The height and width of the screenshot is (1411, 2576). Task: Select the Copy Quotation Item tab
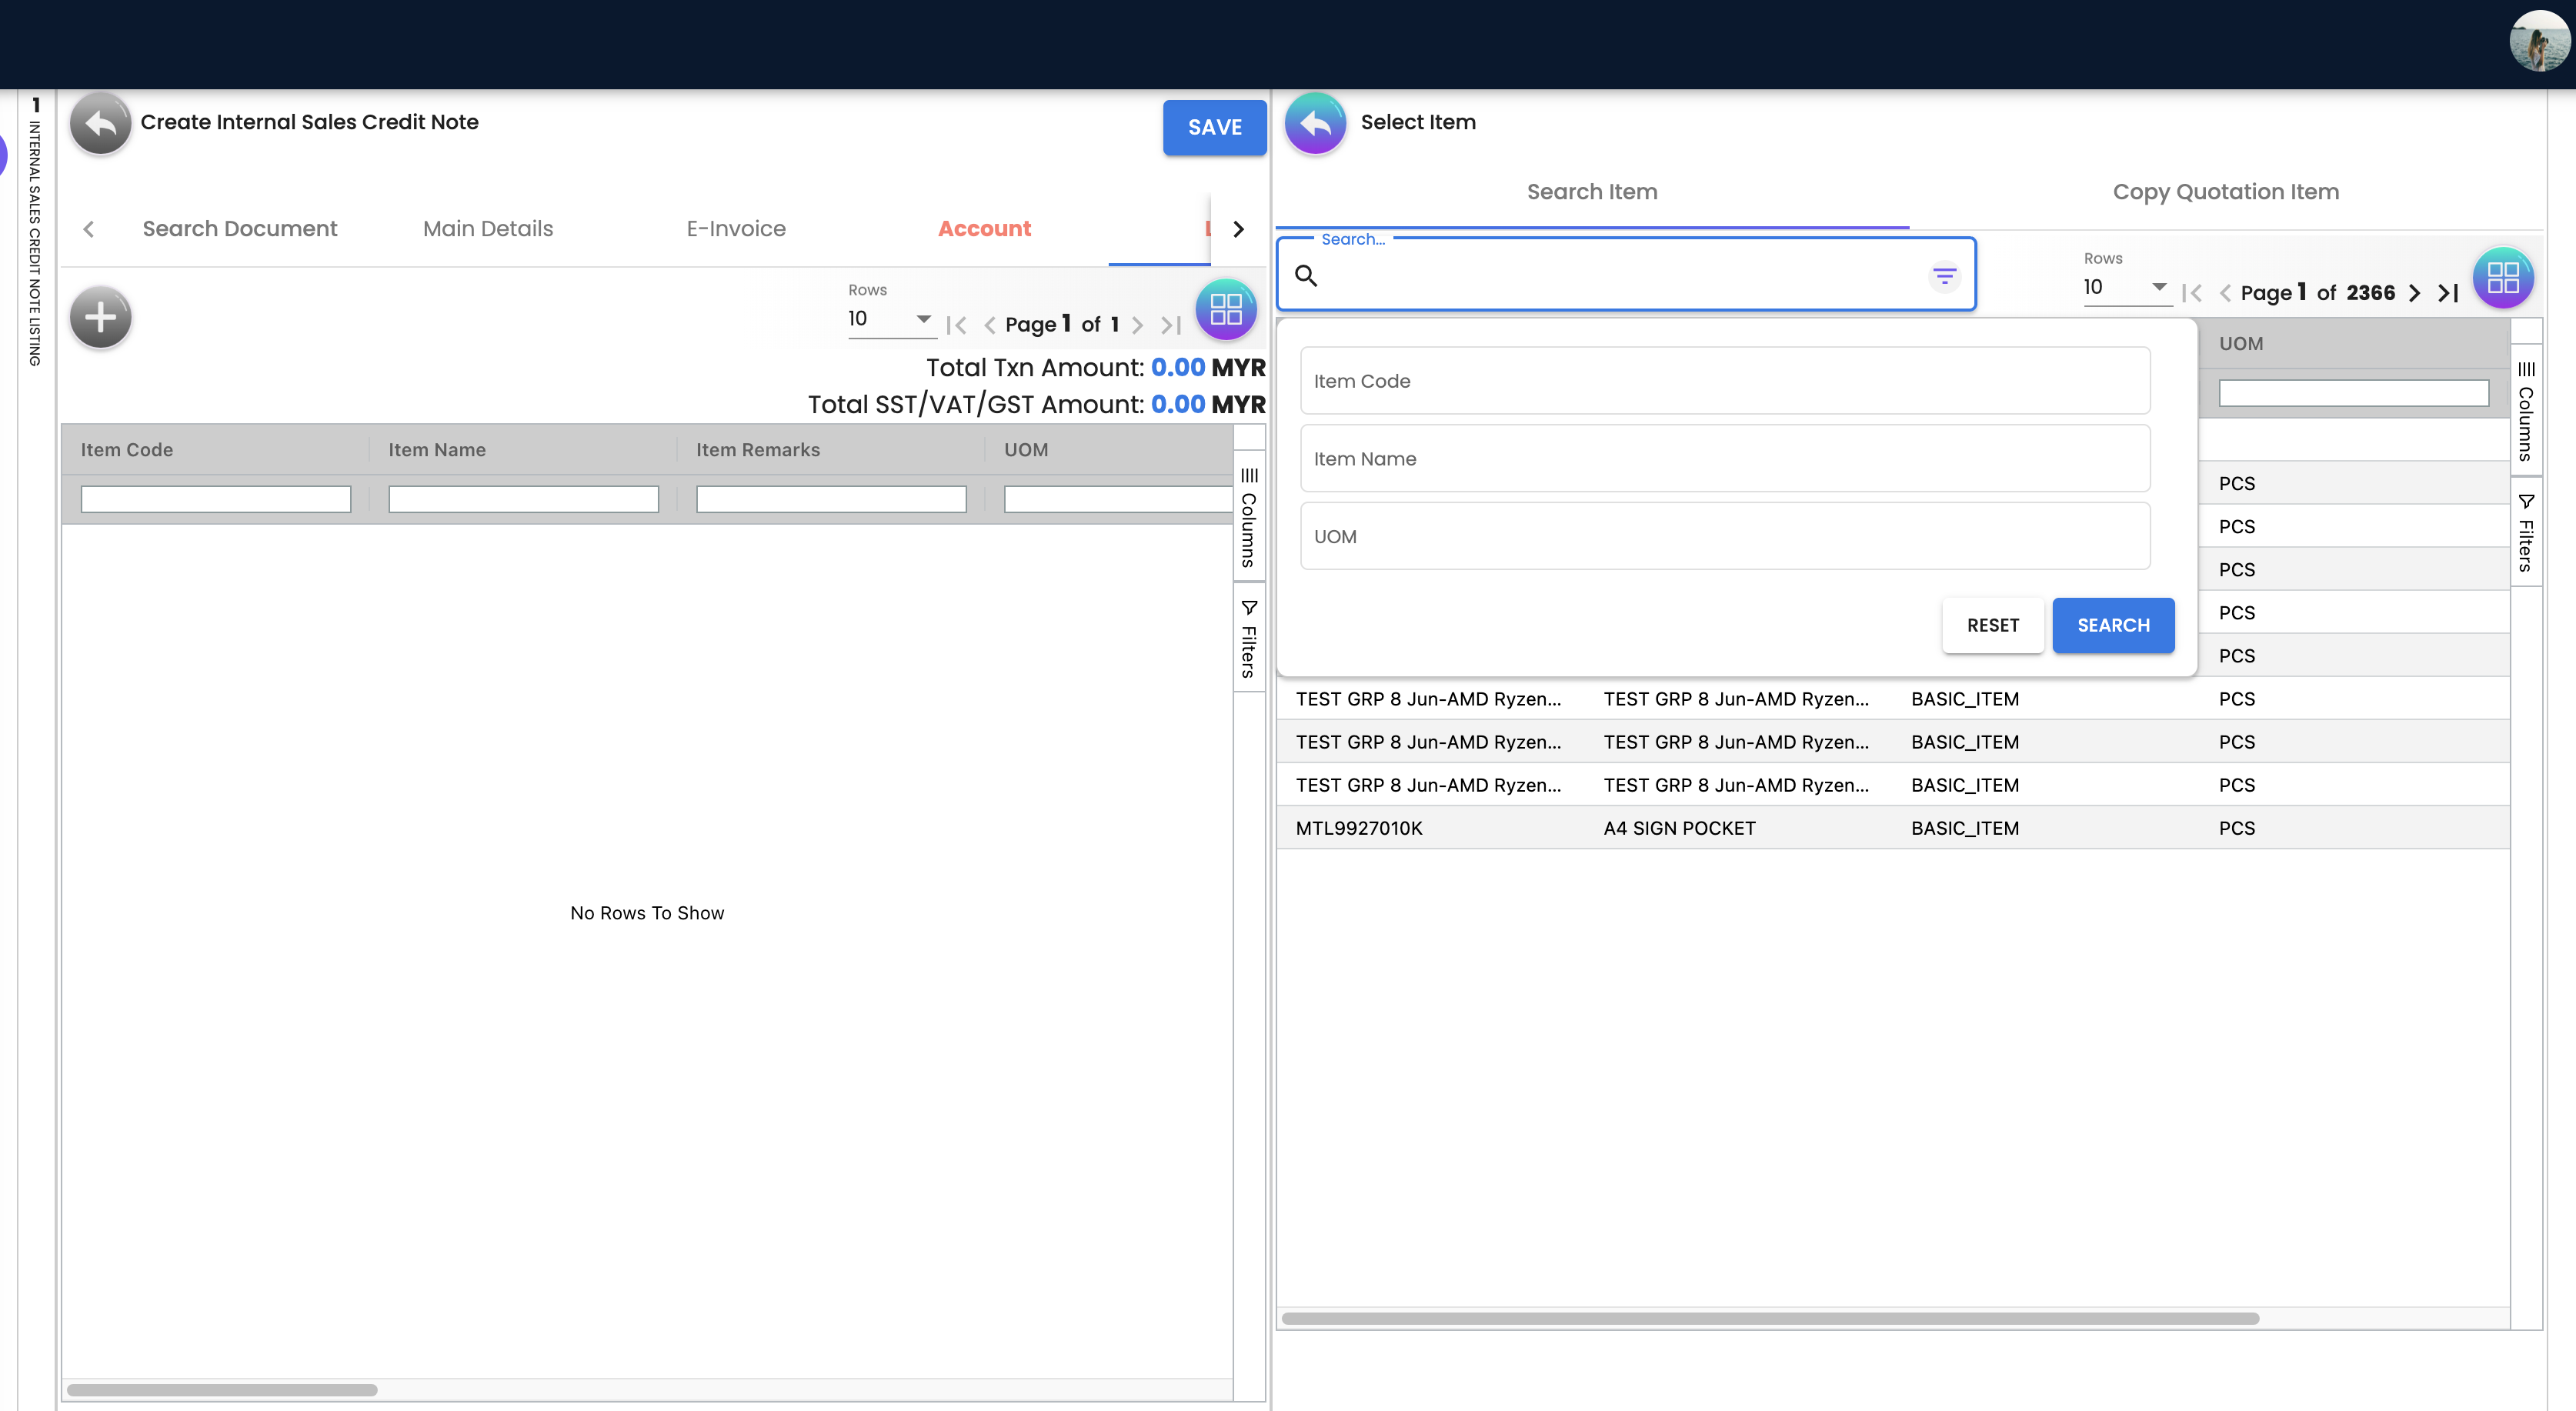point(2225,192)
